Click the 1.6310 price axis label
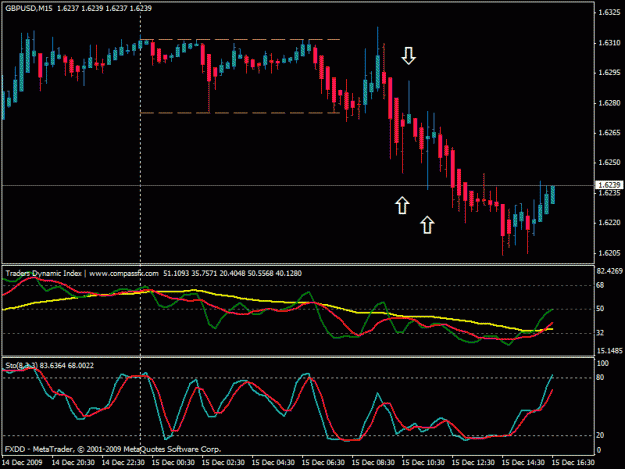This screenshot has height=469, width=625. [x=609, y=43]
